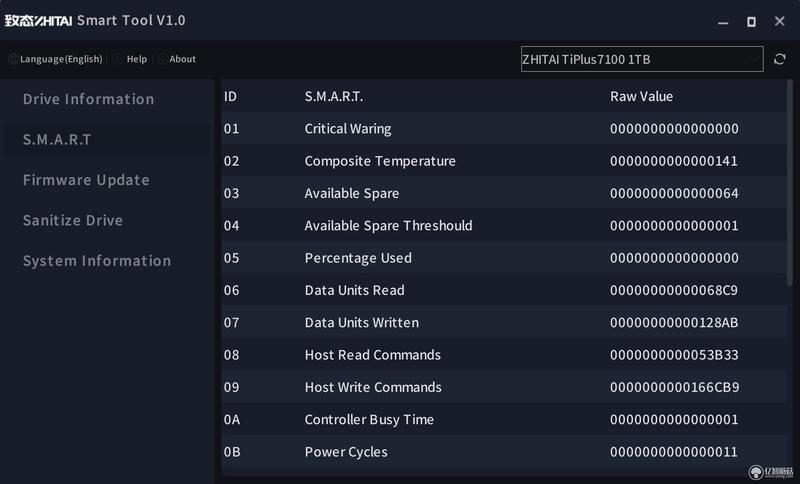Click raw value 00000000000068C9
Image resolution: width=800 pixels, height=484 pixels.
(674, 290)
